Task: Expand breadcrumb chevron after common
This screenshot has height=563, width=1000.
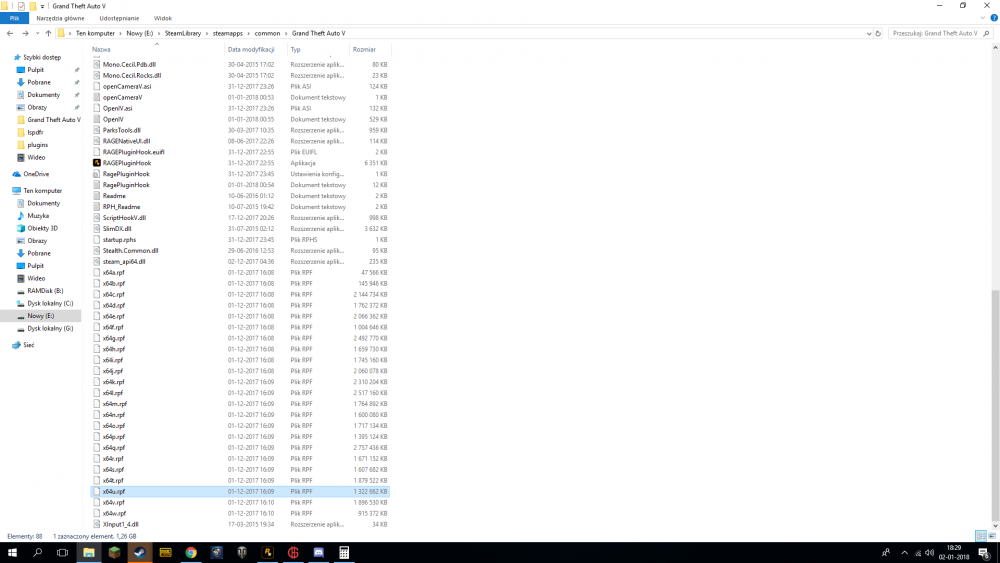Action: (286, 33)
